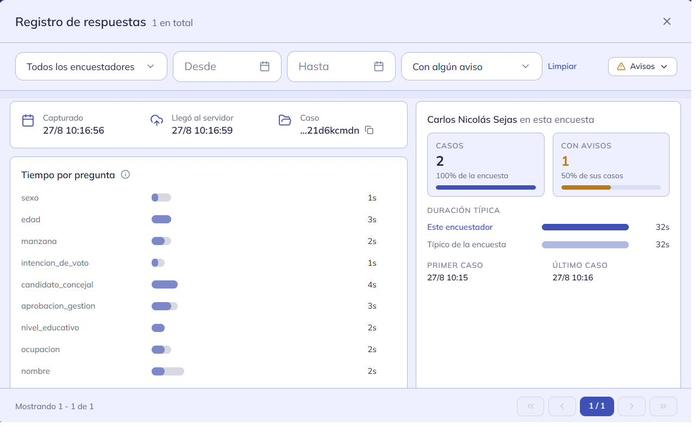Click the Hasta date field
Screen dimensions: 700x426
point(341,67)
